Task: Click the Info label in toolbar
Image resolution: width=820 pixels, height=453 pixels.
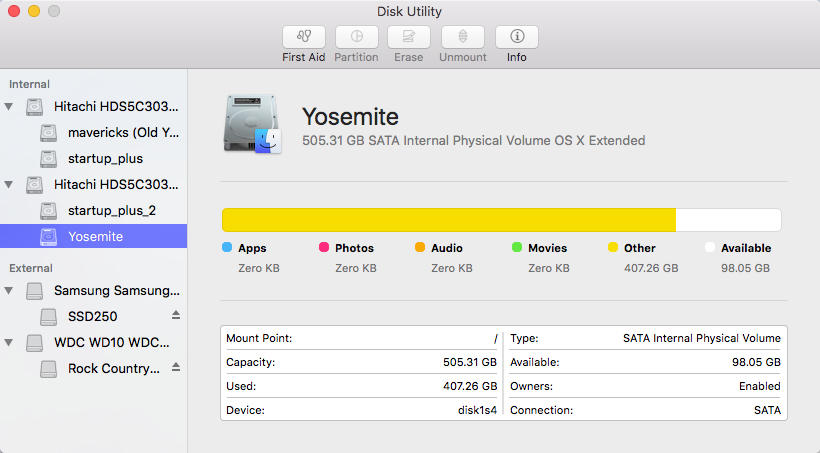Action: click(x=517, y=57)
